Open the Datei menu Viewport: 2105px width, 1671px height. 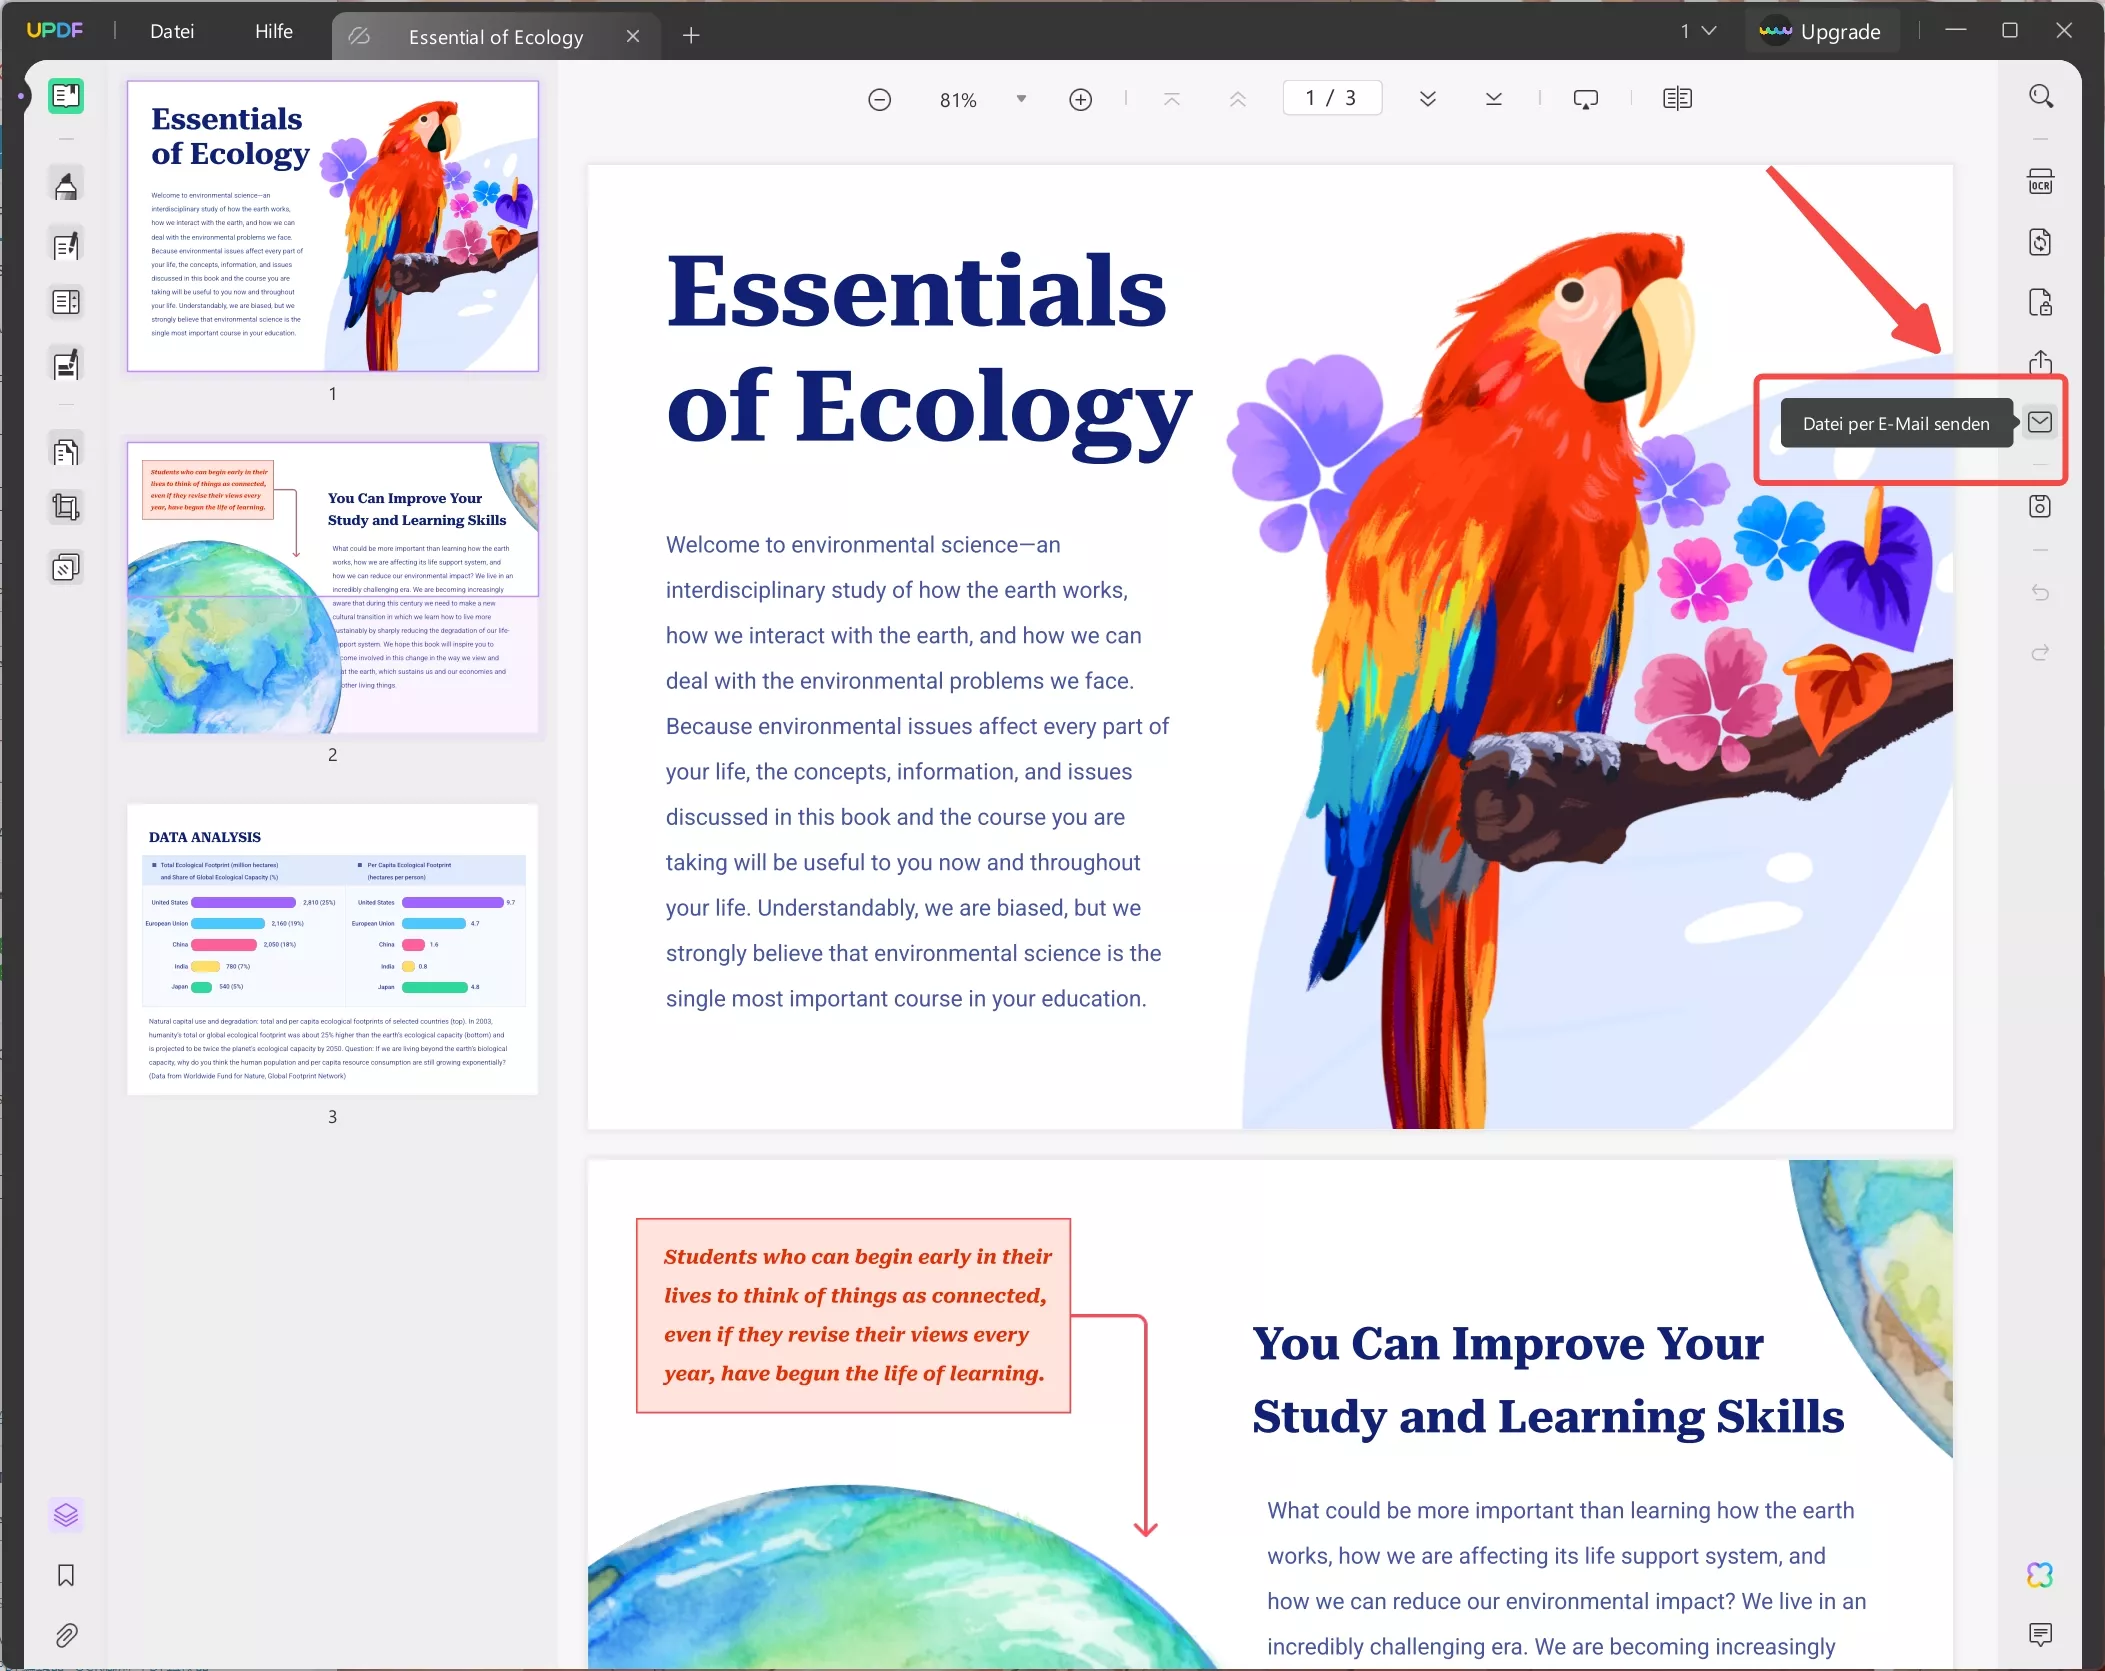(x=172, y=31)
